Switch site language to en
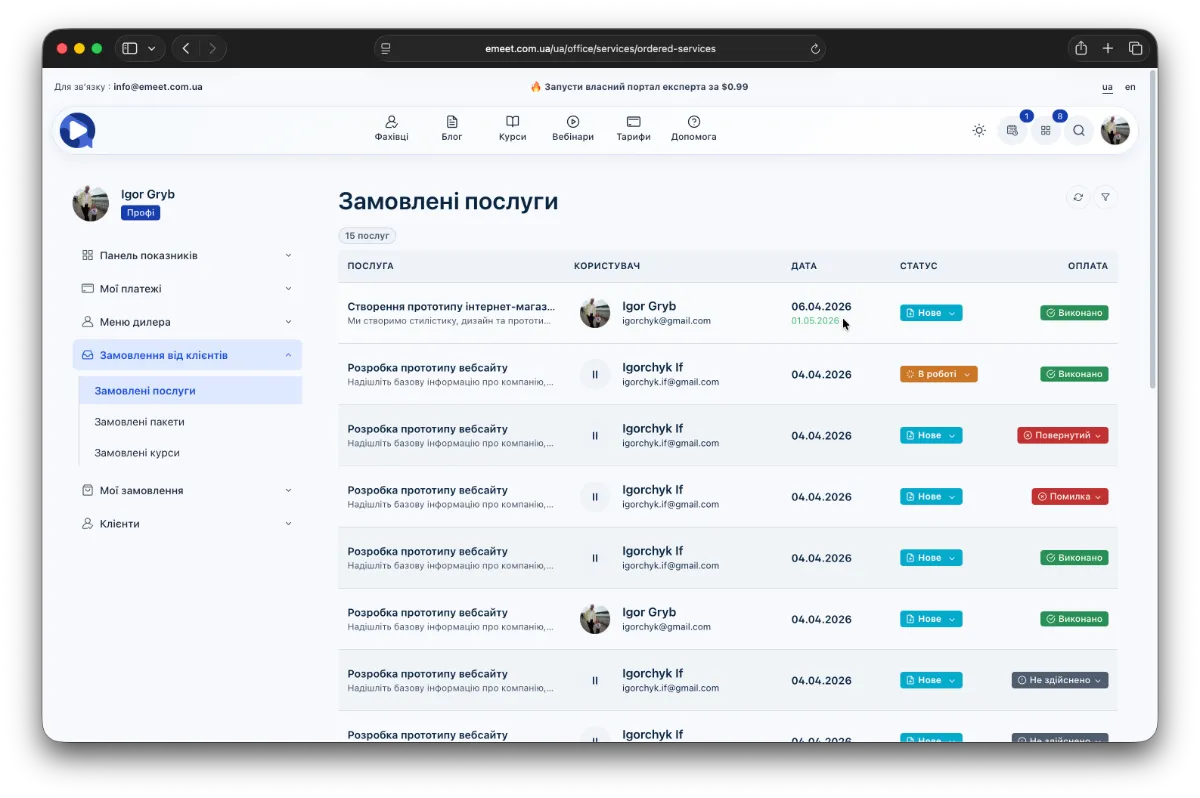Viewport: 1200px width, 798px height. (x=1130, y=87)
